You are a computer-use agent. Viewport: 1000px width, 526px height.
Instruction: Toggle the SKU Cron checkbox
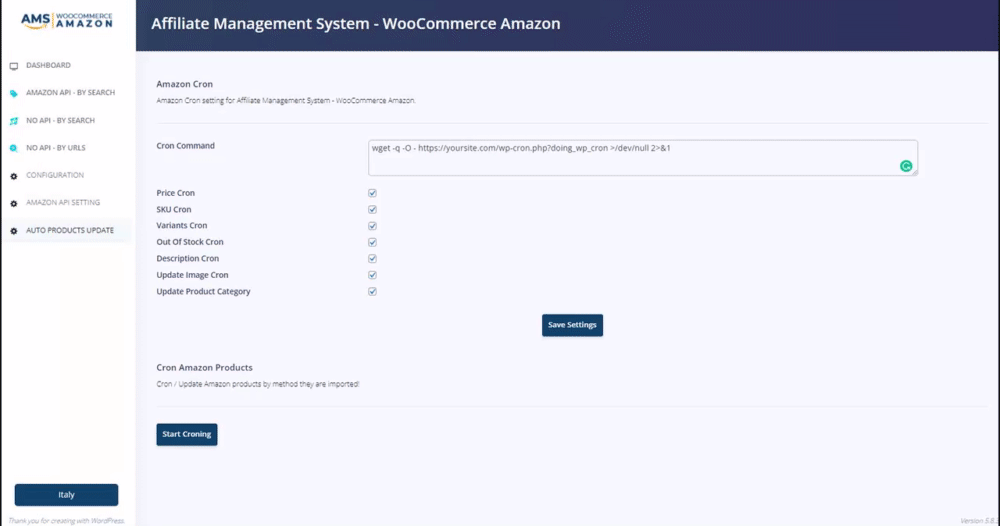[x=372, y=210]
